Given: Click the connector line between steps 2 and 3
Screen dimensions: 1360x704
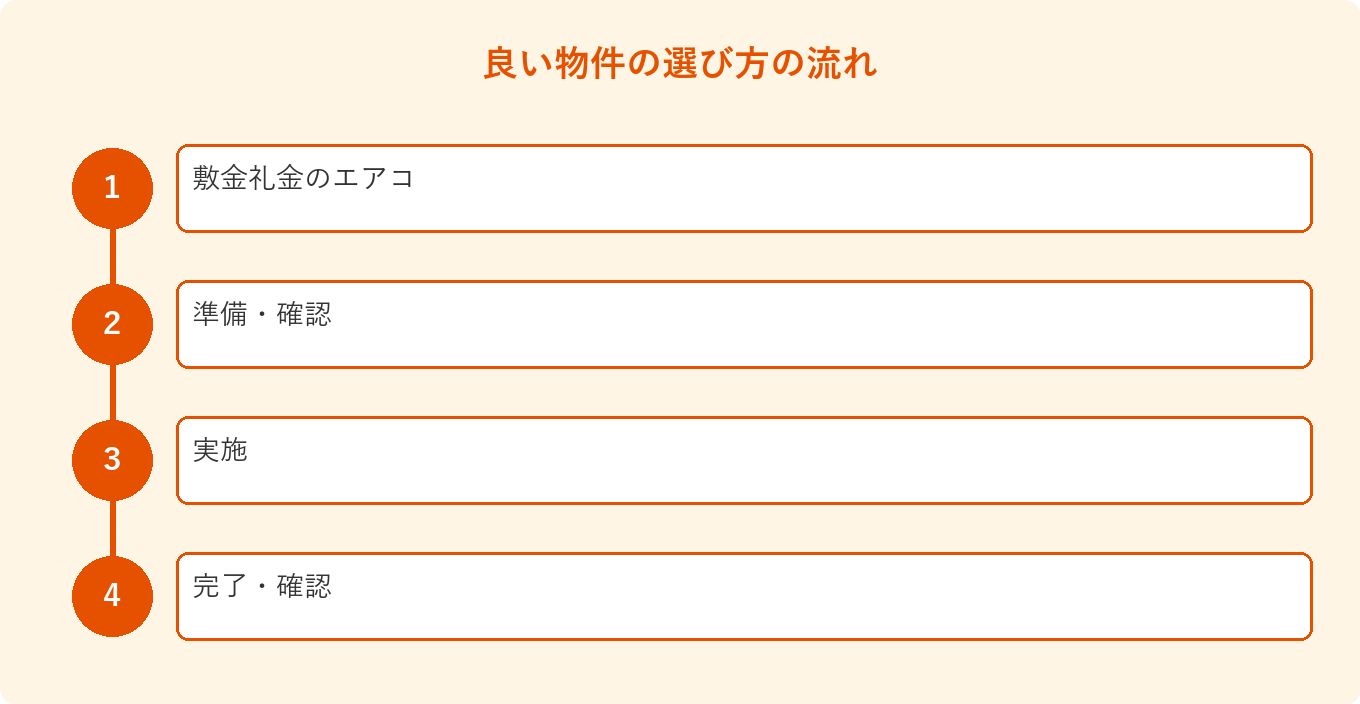Looking at the screenshot, I should point(112,392).
